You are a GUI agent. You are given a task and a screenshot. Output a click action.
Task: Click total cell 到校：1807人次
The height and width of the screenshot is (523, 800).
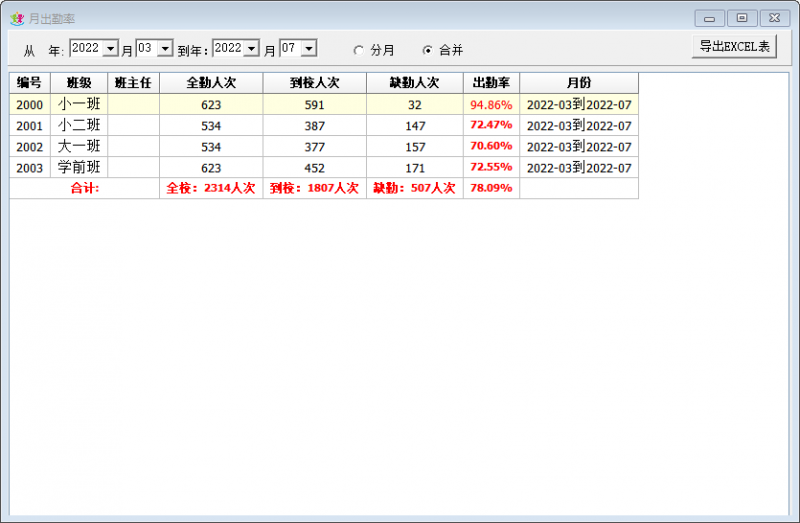tap(315, 188)
